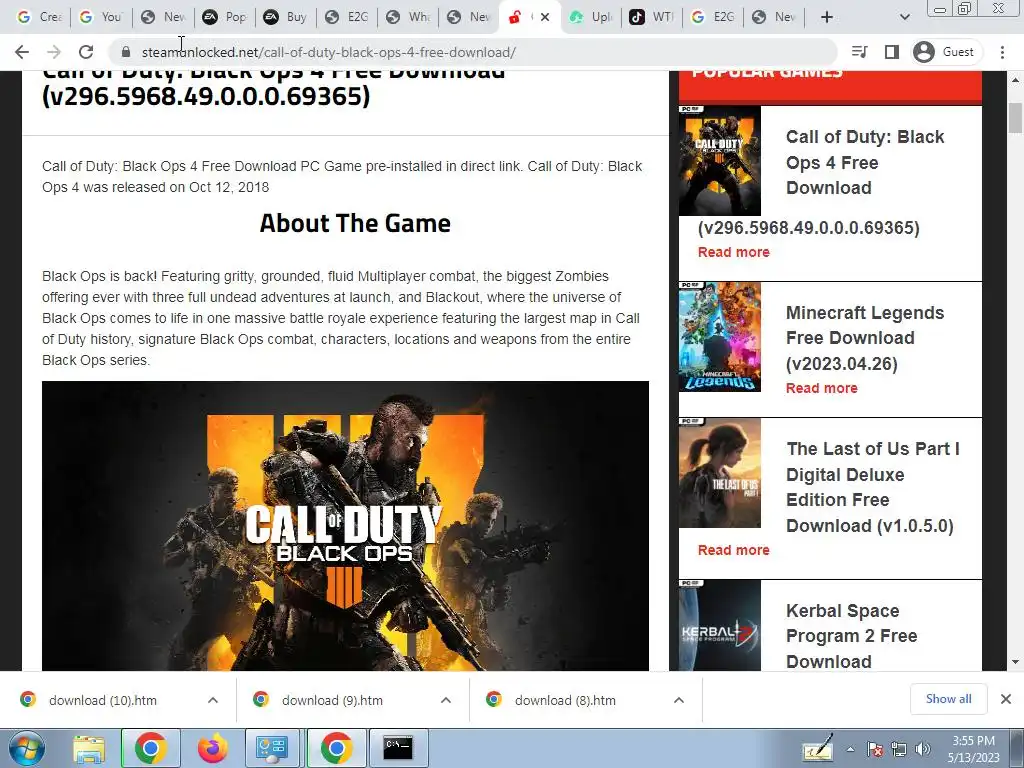The height and width of the screenshot is (768, 1024).
Task: Open The Last of Us Part I thumbnail
Action: pos(720,473)
